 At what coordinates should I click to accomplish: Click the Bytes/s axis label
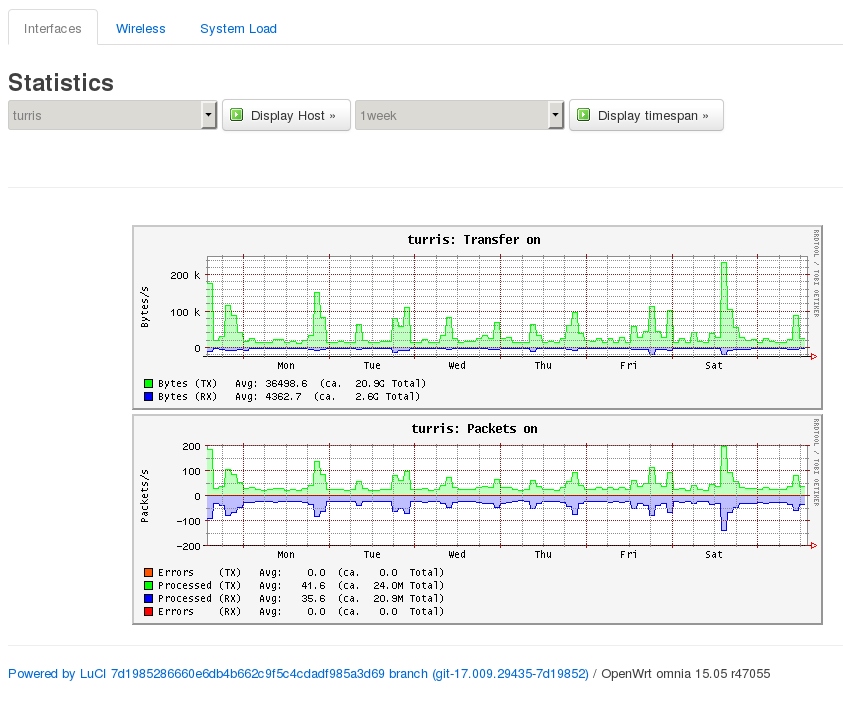click(x=145, y=307)
